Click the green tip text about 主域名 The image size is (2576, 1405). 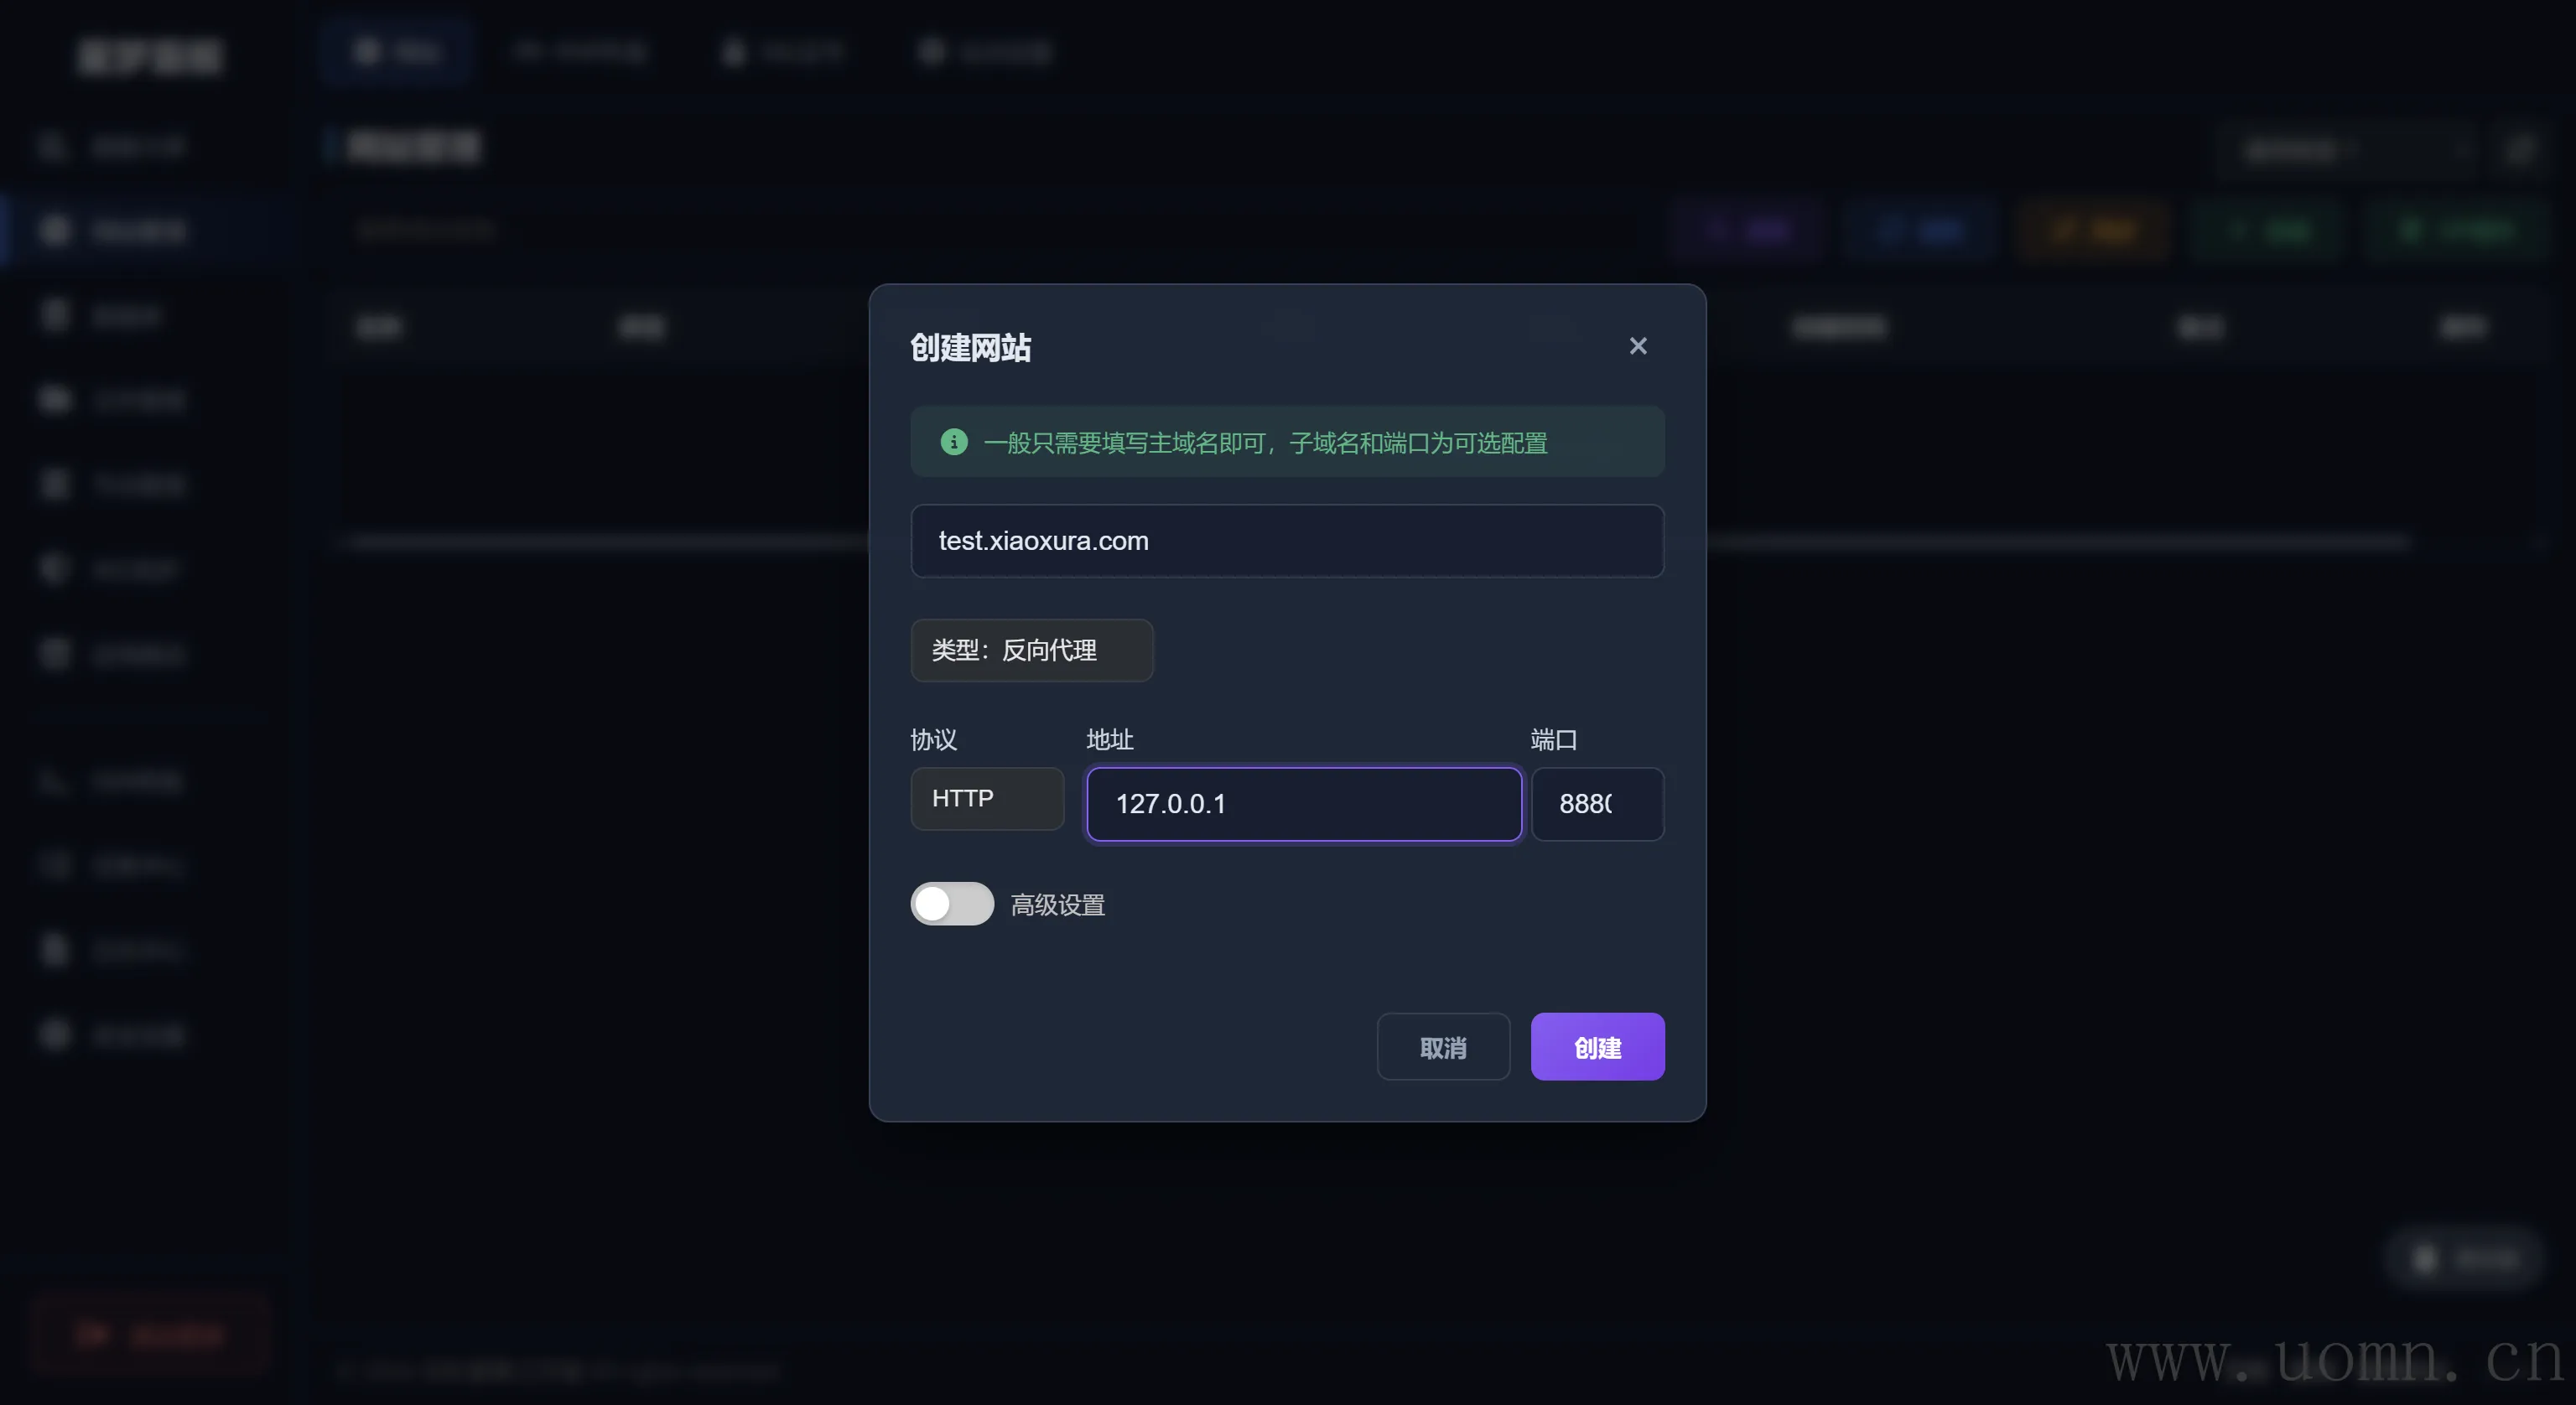pyautogui.click(x=1265, y=443)
